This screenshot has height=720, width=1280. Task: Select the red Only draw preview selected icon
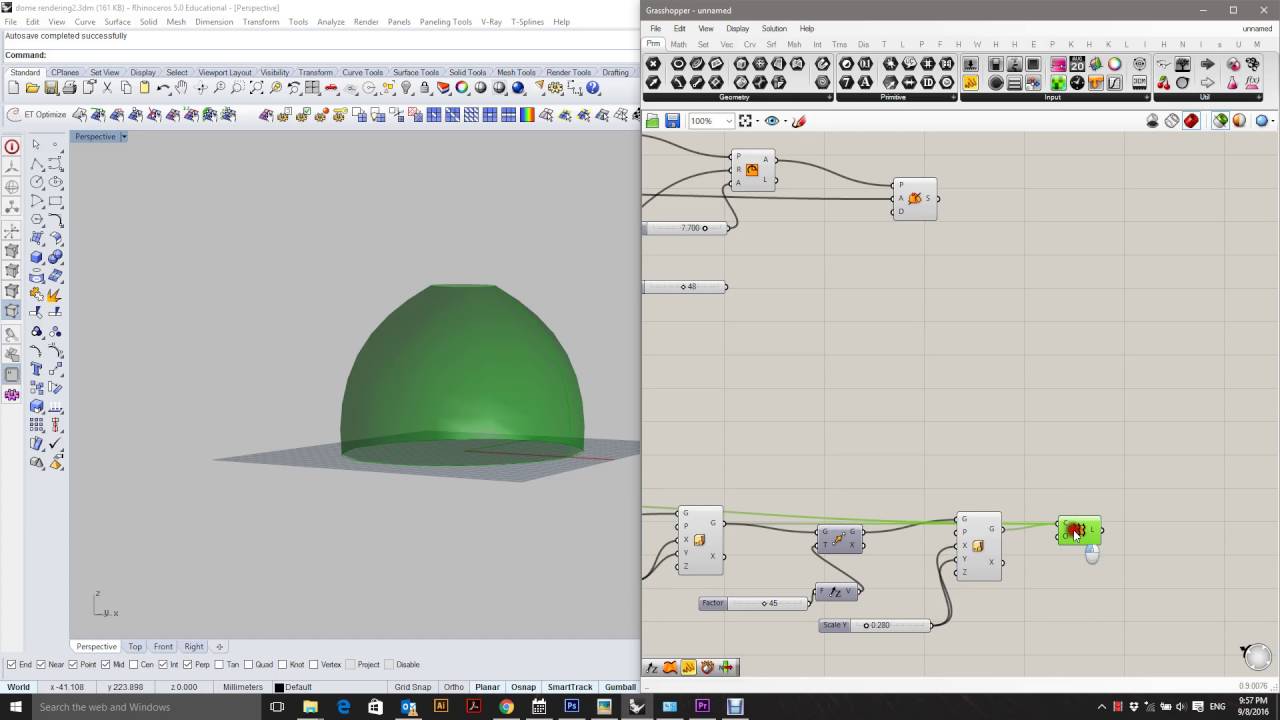pos(1191,121)
